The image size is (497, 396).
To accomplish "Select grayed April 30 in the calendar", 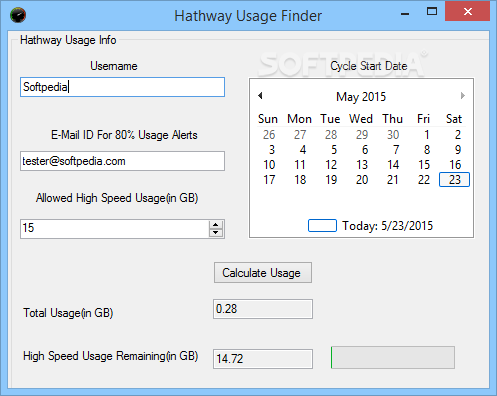I will (393, 135).
